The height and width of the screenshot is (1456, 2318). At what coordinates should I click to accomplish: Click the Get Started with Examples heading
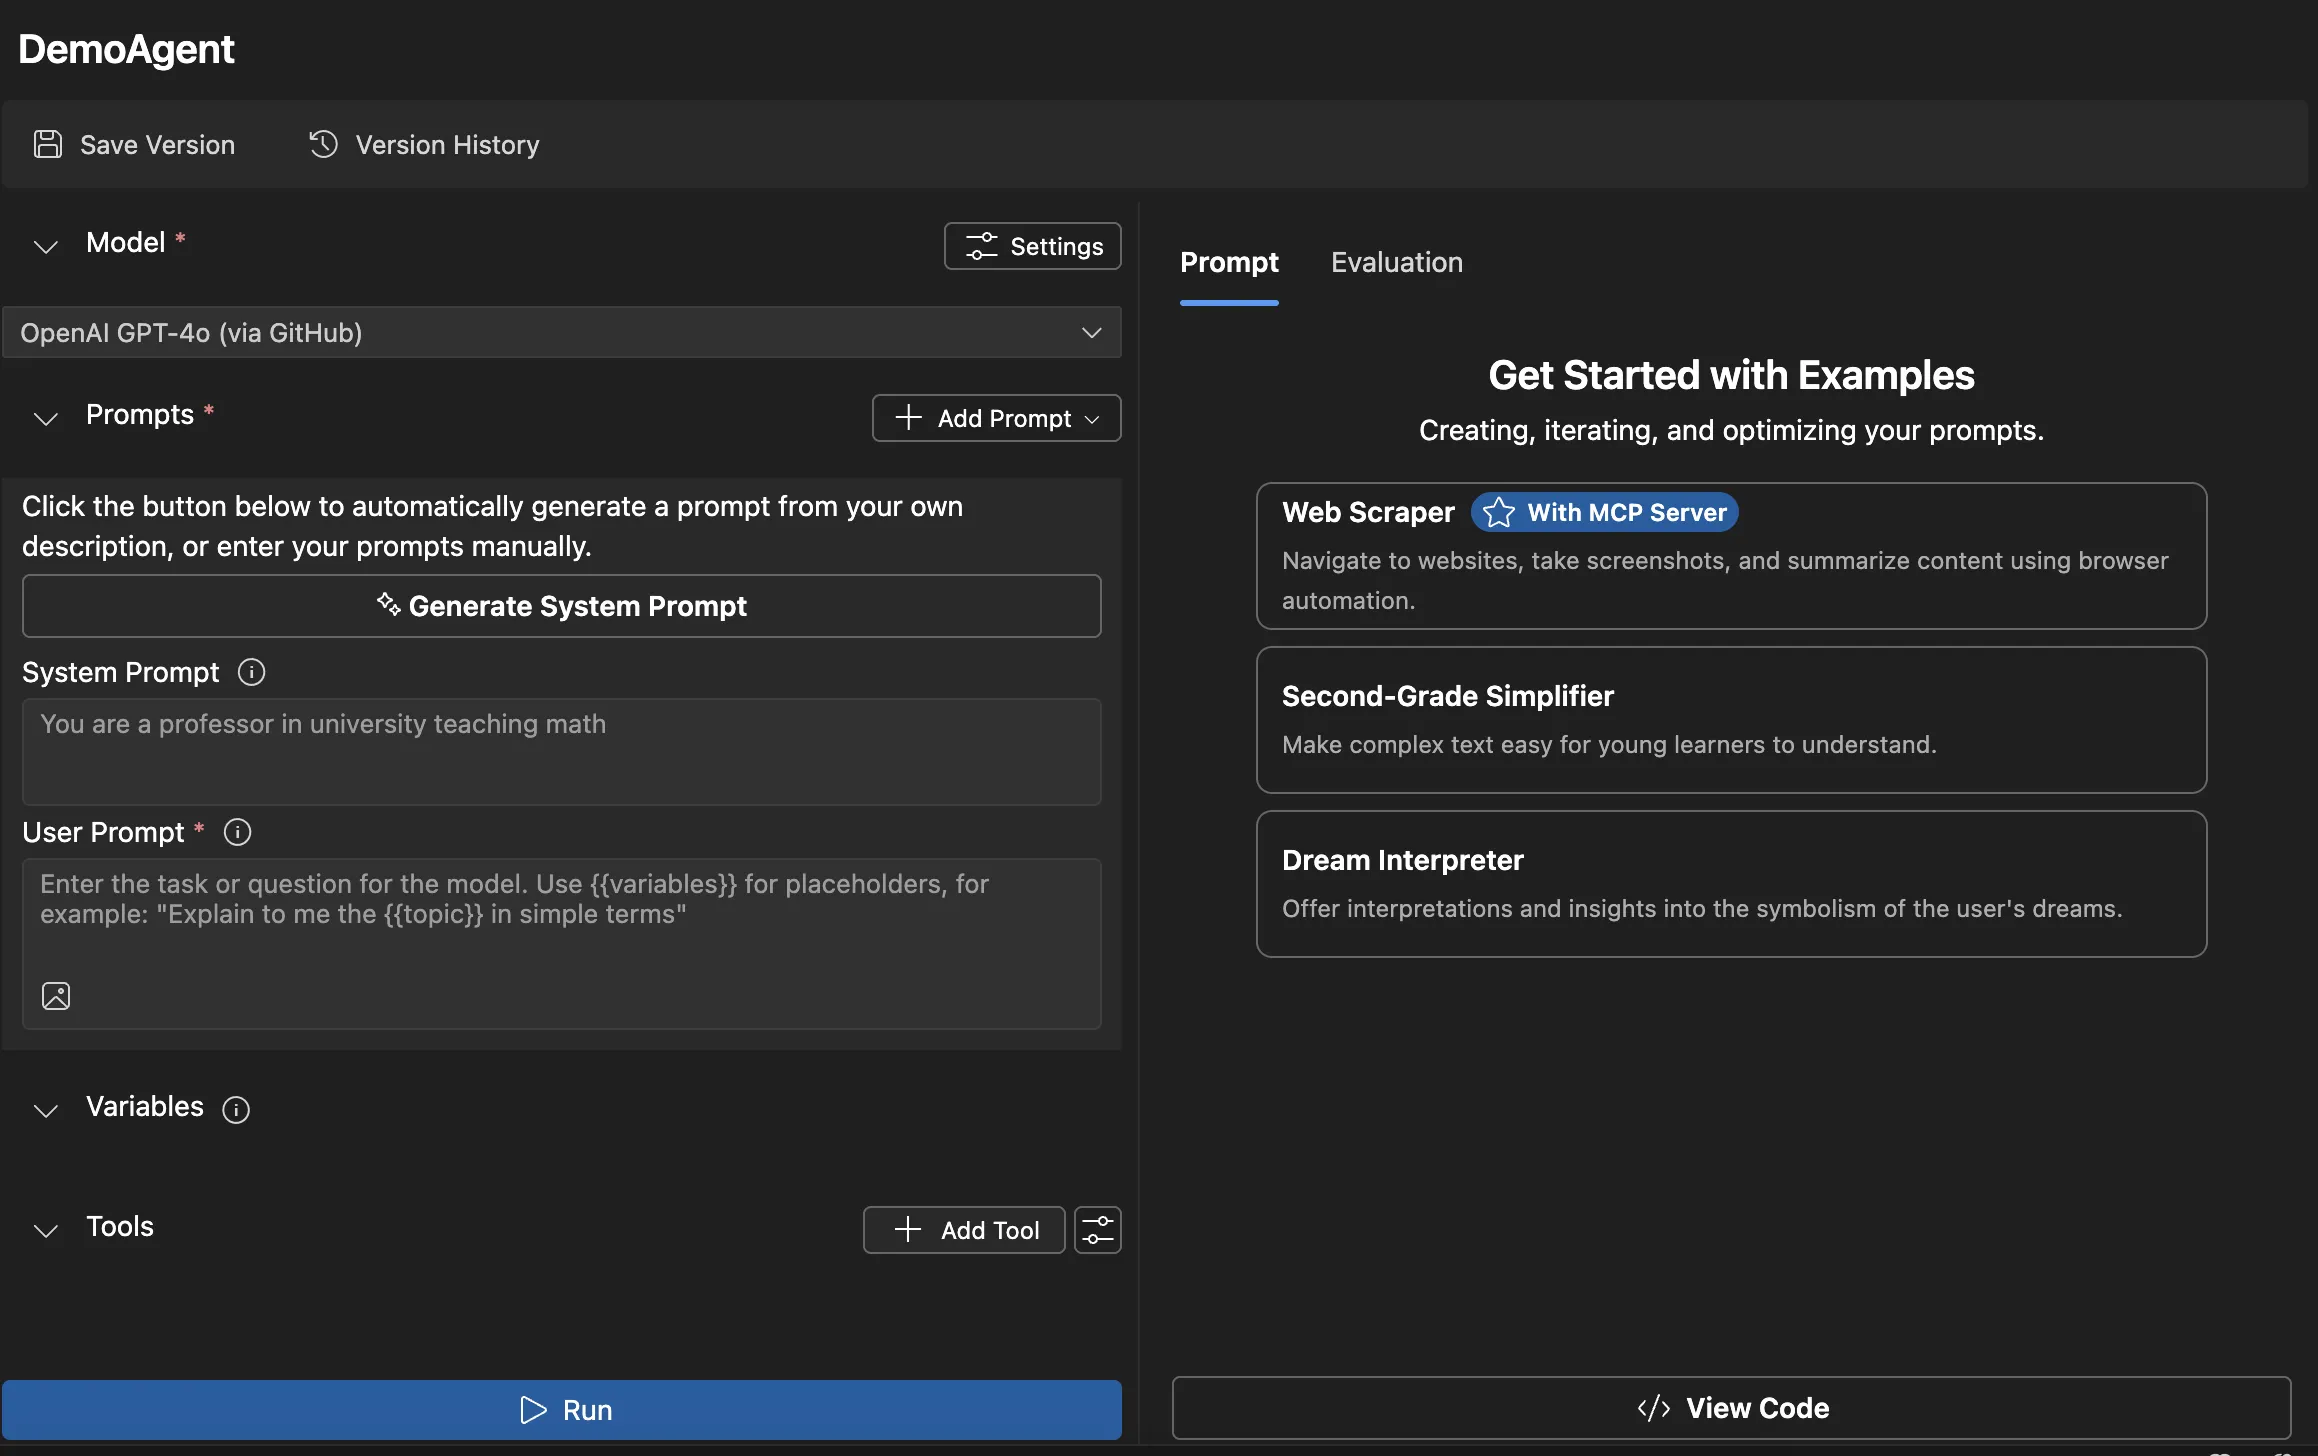[1731, 375]
